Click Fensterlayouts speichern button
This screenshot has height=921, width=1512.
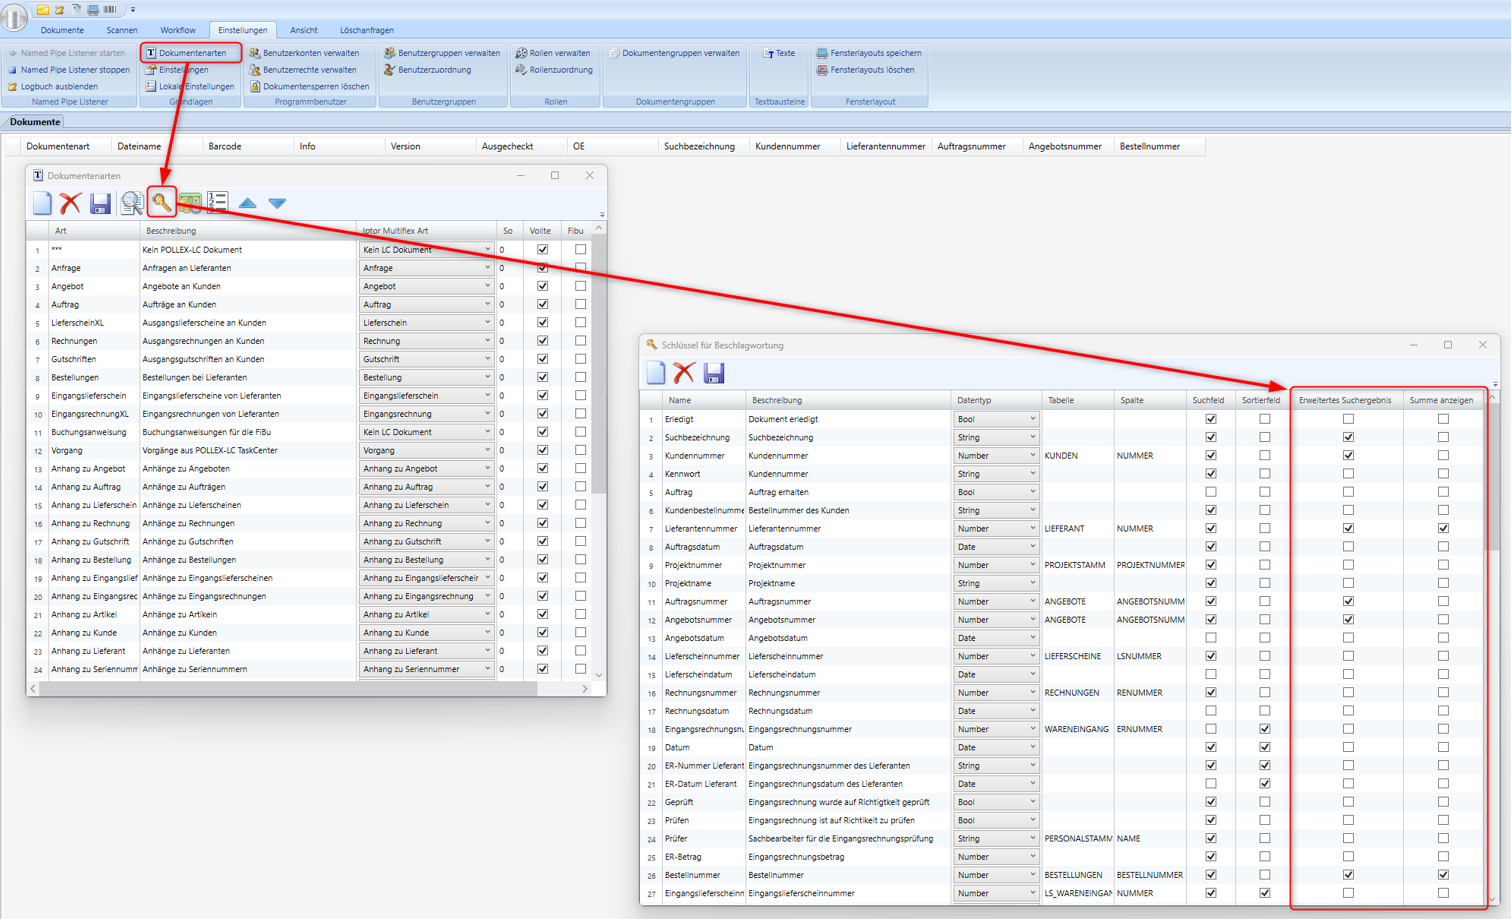pyautogui.click(x=869, y=53)
